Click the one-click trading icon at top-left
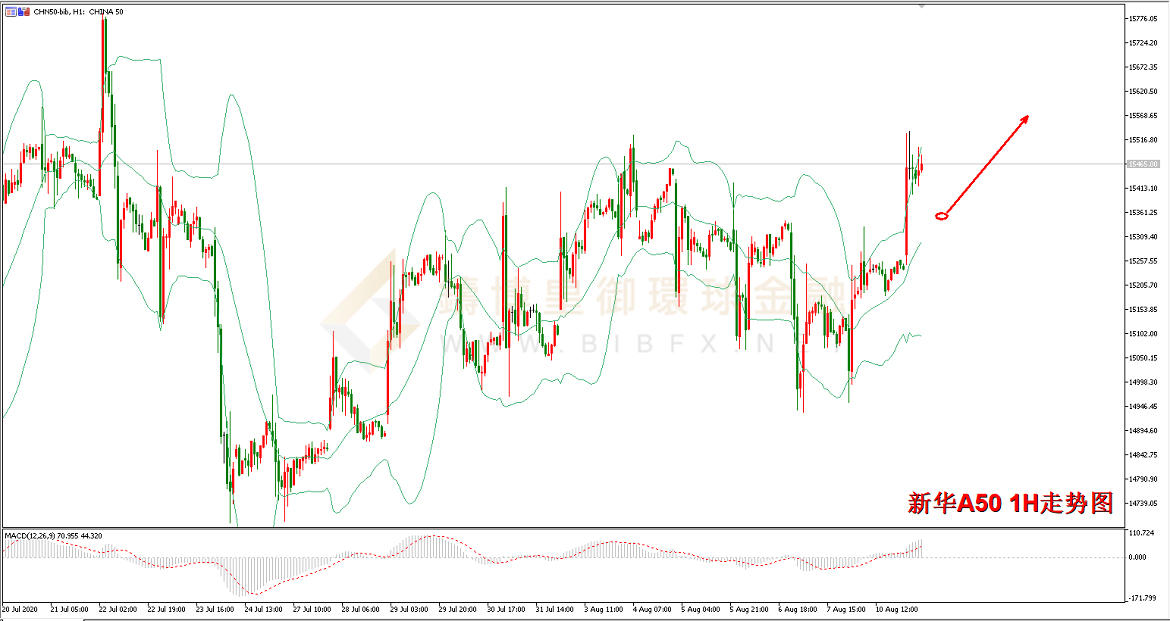 [10, 10]
